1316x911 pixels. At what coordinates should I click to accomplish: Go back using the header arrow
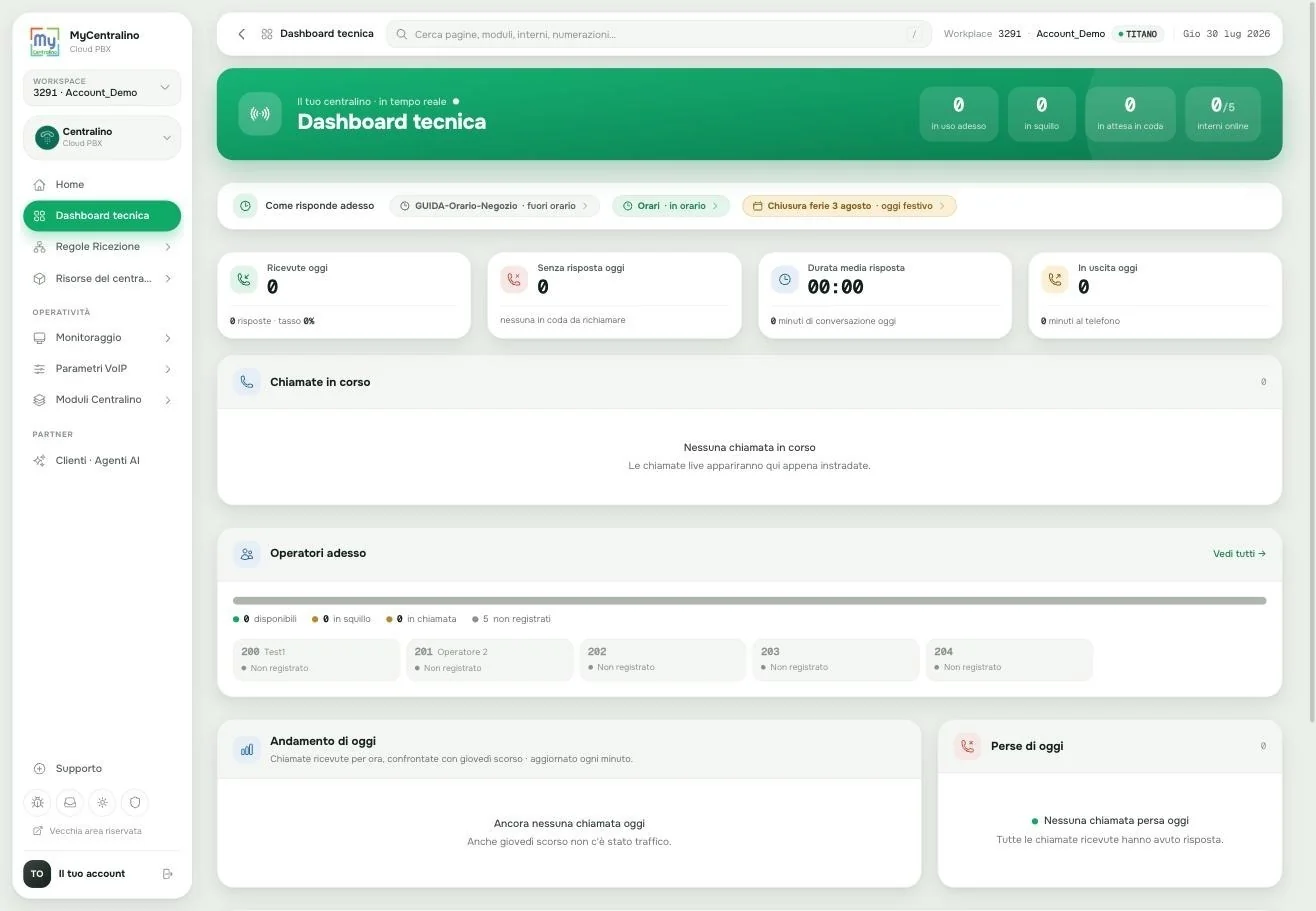click(241, 34)
